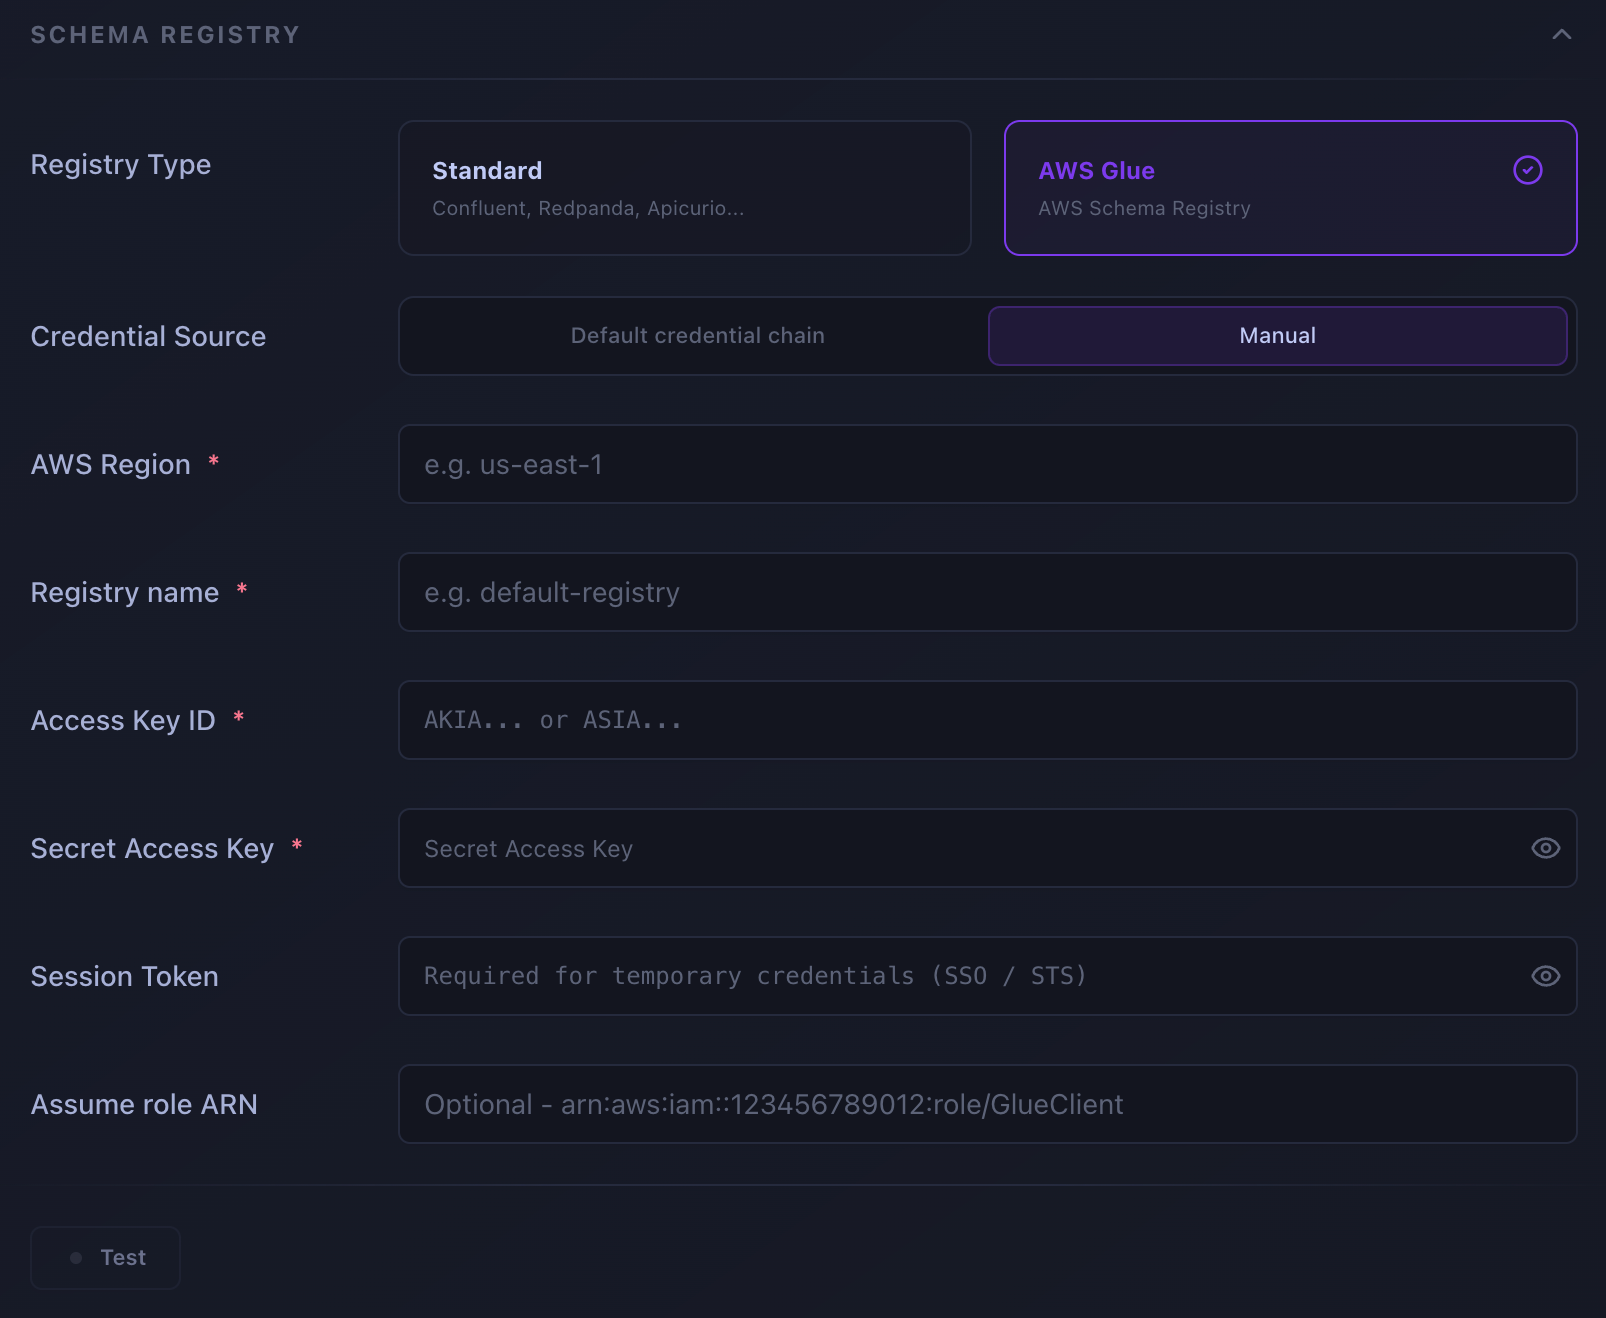Click the AWS Glue checkmark icon
Screen dimensions: 1606x1318
coord(1528,170)
